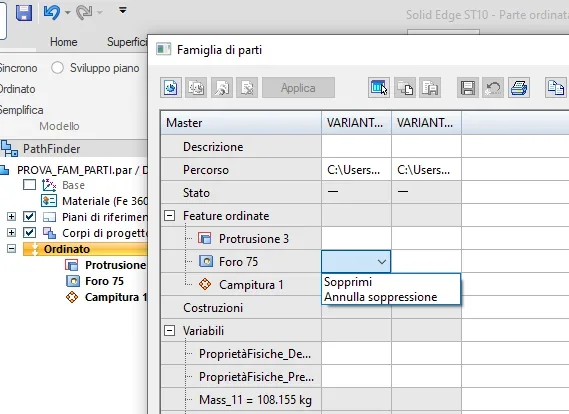Viewport: 569px width, 414px height.
Task: Select Materiale (Fe 360) tree entry
Action: click(x=105, y=201)
